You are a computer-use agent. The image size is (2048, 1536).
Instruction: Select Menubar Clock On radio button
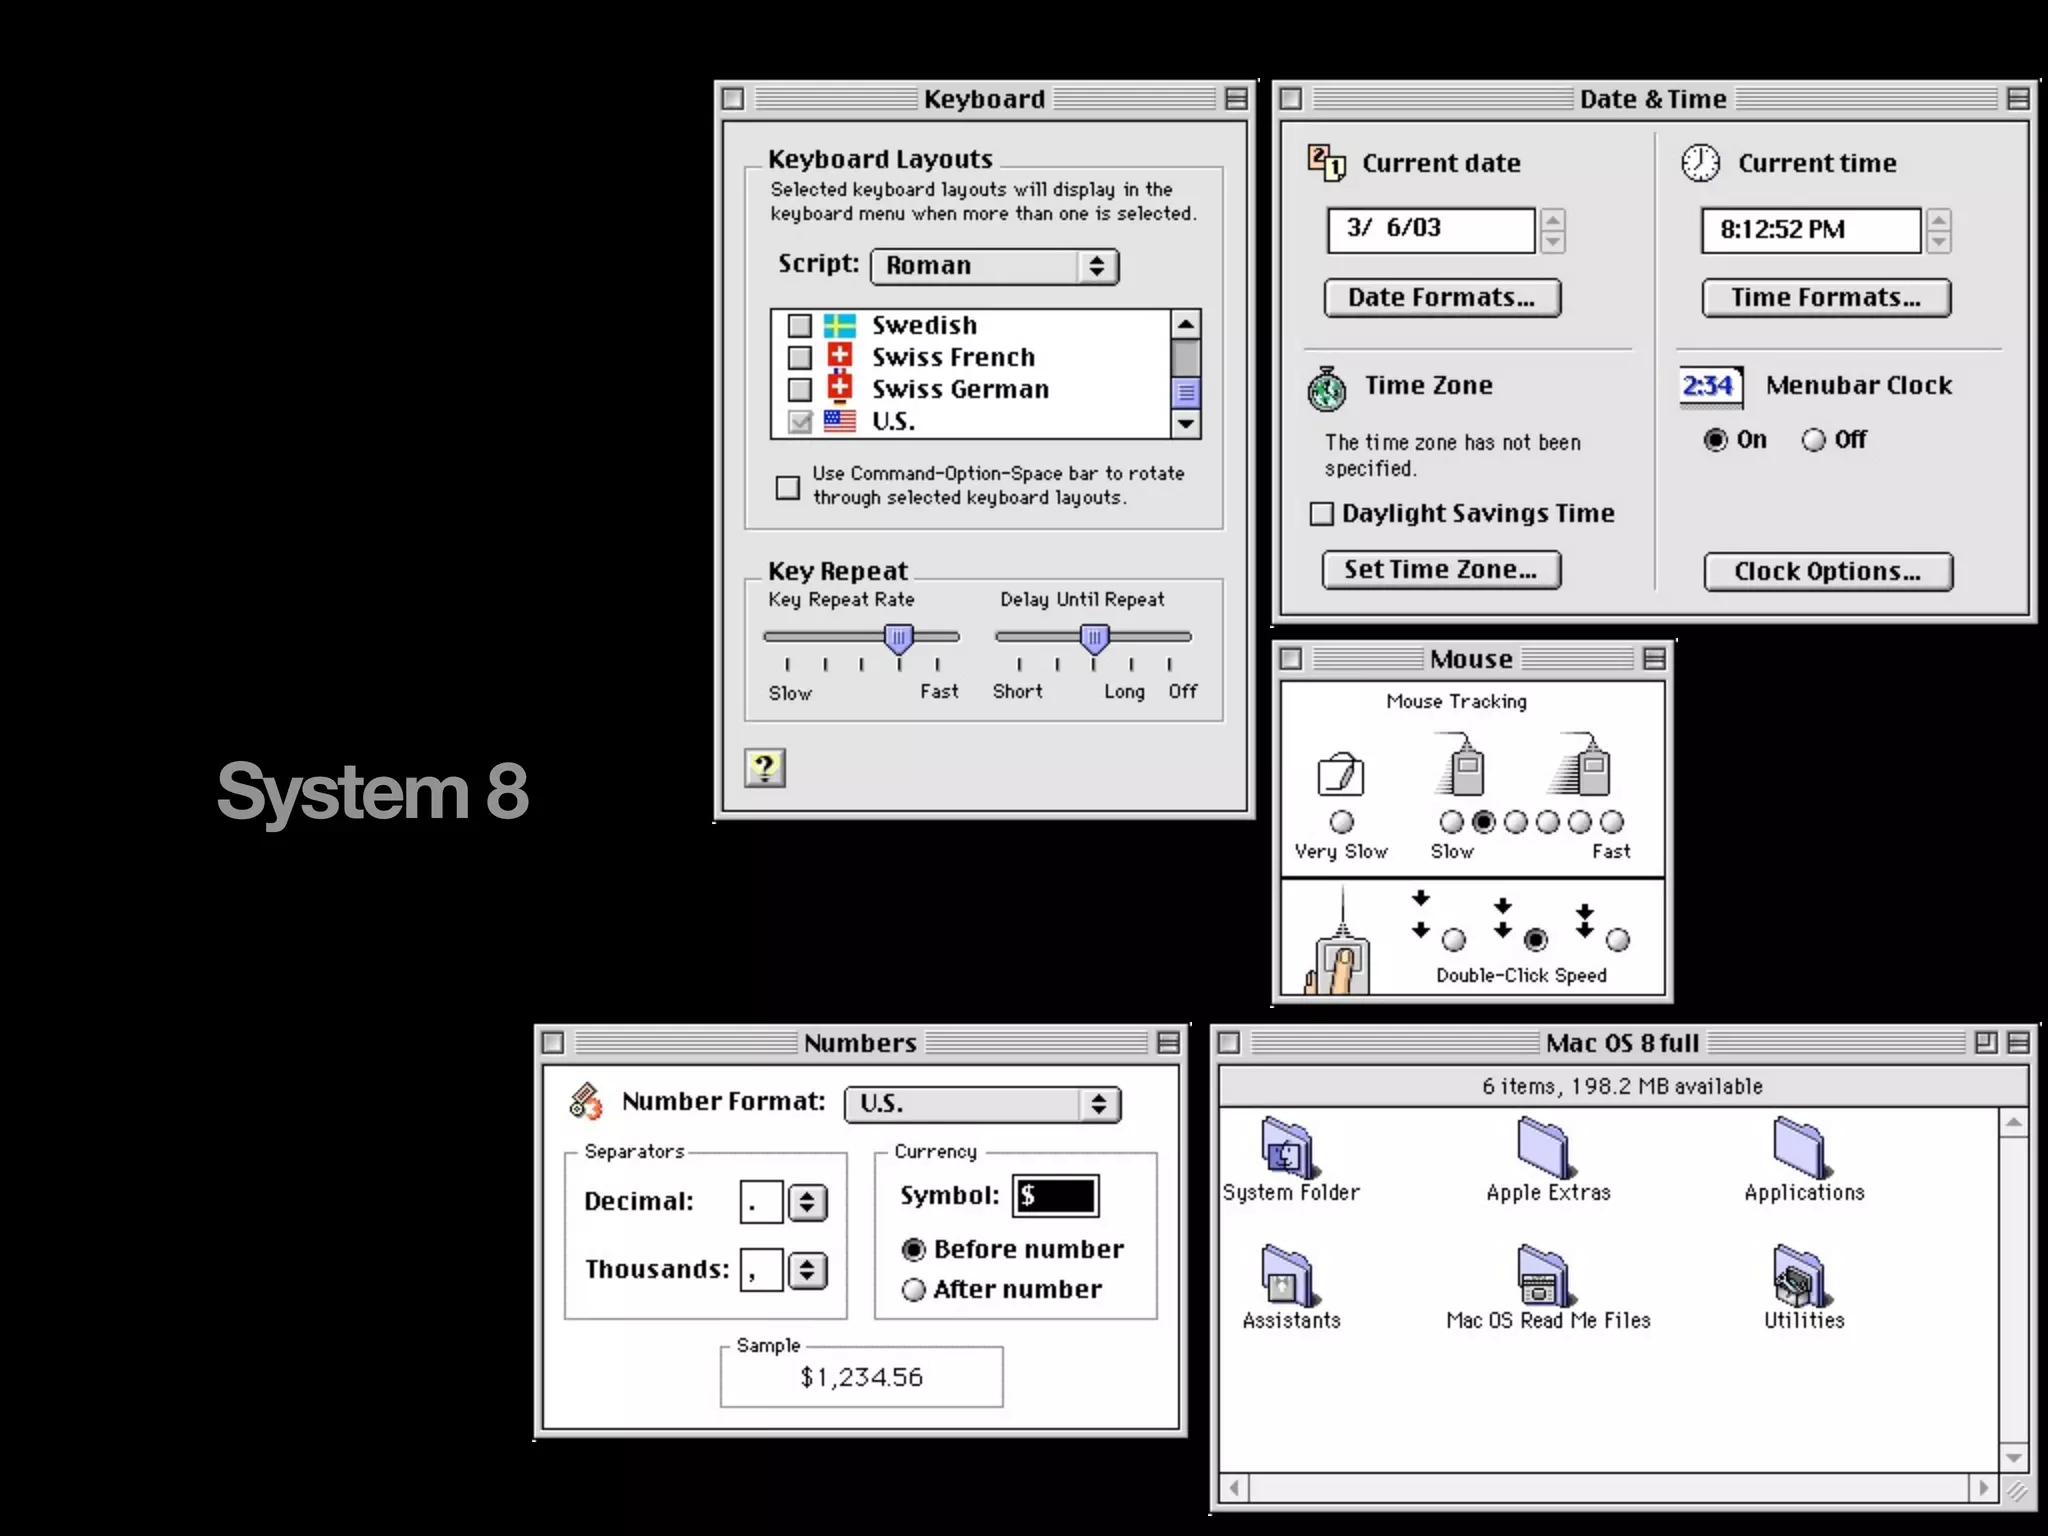[1716, 440]
